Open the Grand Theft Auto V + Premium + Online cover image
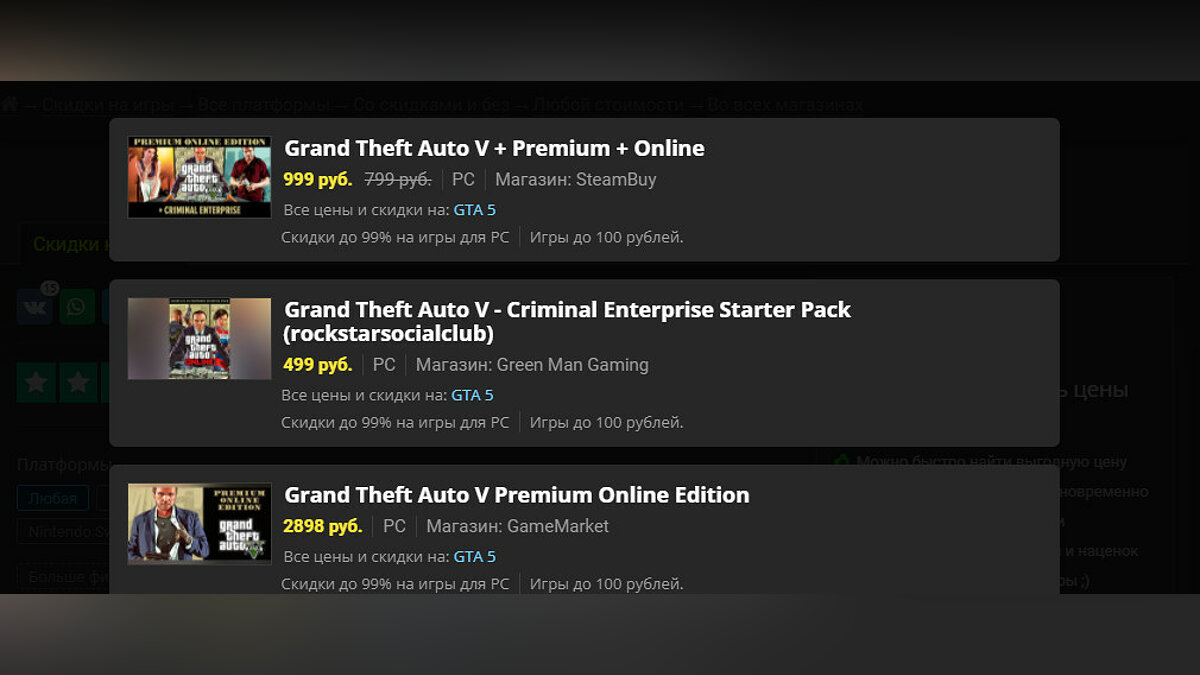The image size is (1200, 675). click(x=199, y=177)
